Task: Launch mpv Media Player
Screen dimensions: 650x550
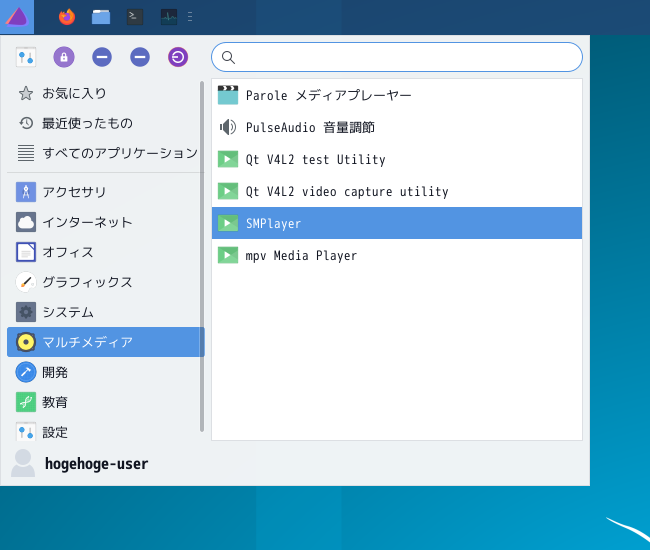Action: (397, 255)
